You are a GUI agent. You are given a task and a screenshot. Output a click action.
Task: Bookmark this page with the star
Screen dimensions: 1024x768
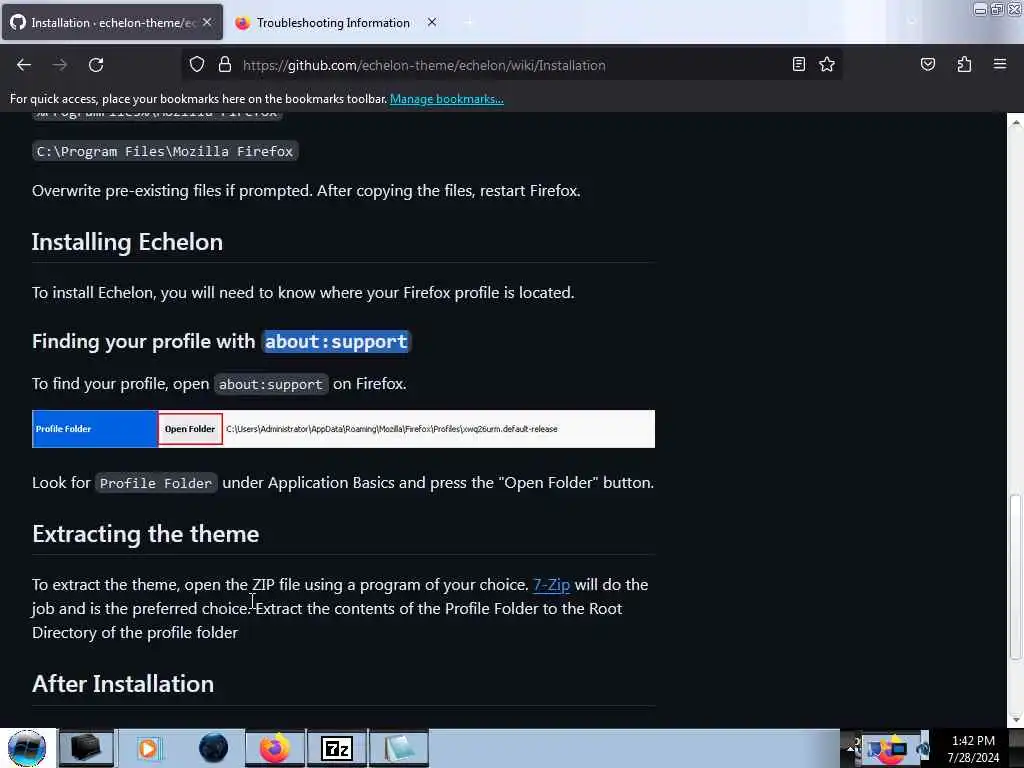pos(827,64)
